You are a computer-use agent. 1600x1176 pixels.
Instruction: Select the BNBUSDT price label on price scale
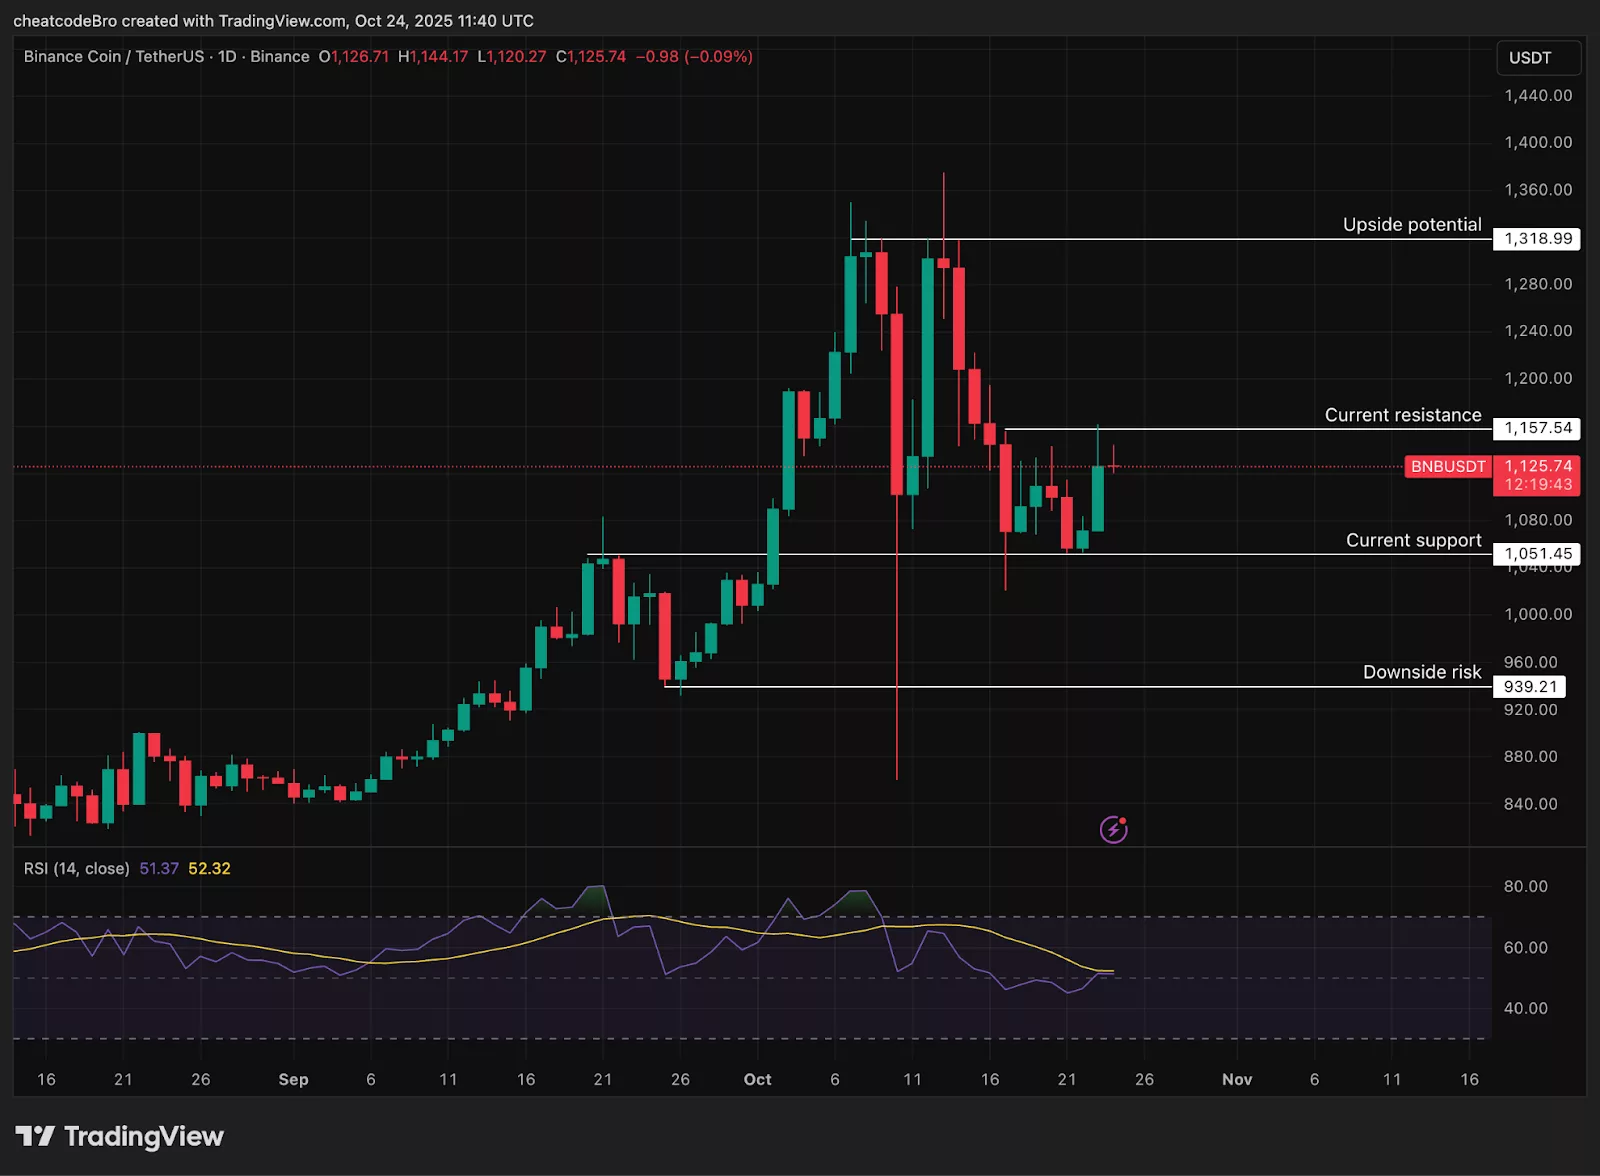[x=1446, y=466]
